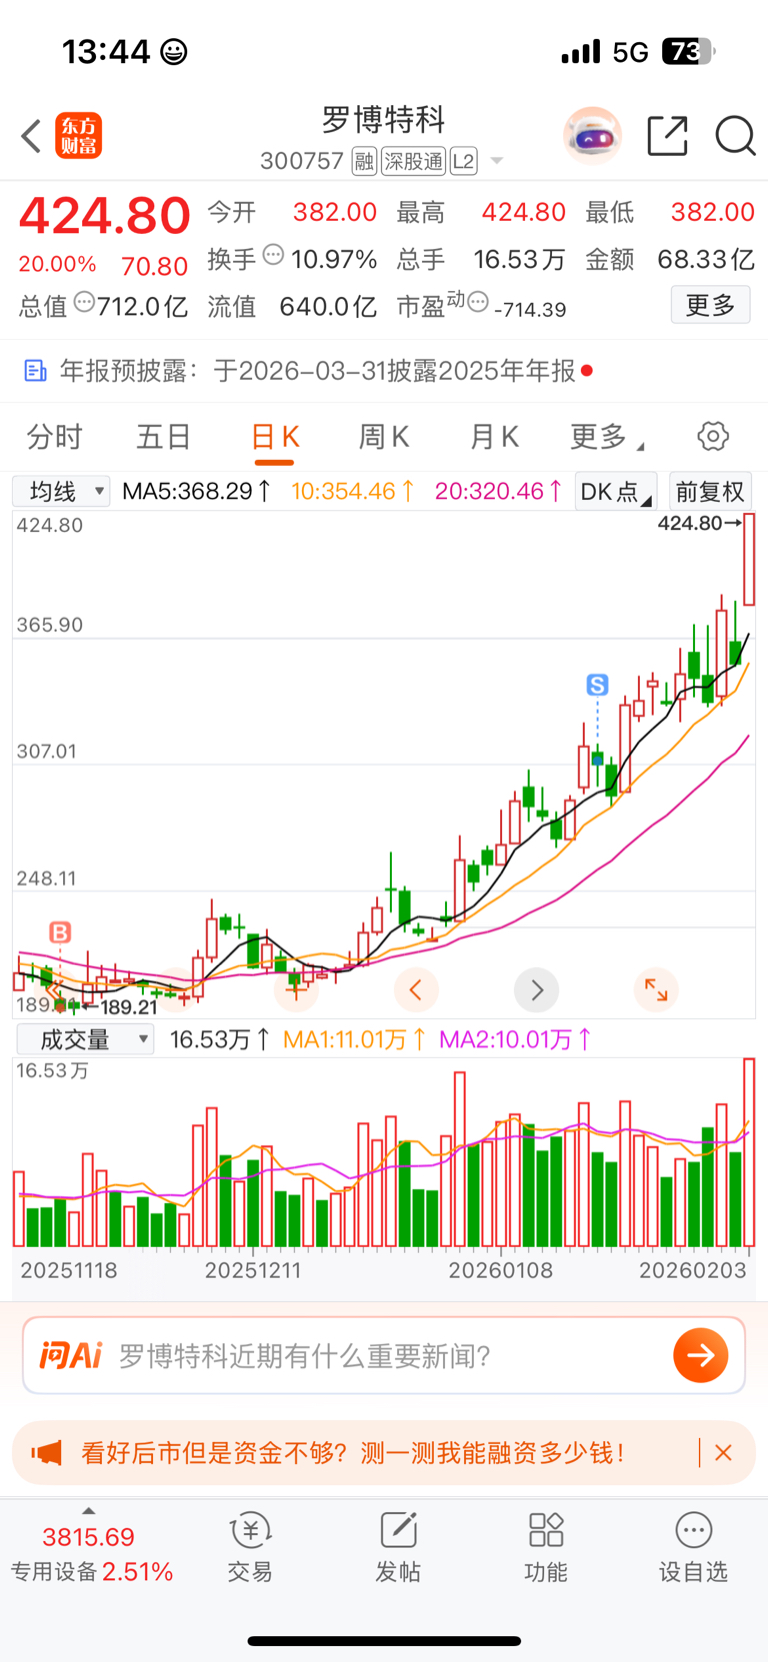Open the 东方财富 logo icon
Image resolution: width=768 pixels, height=1663 pixels.
coord(79,136)
